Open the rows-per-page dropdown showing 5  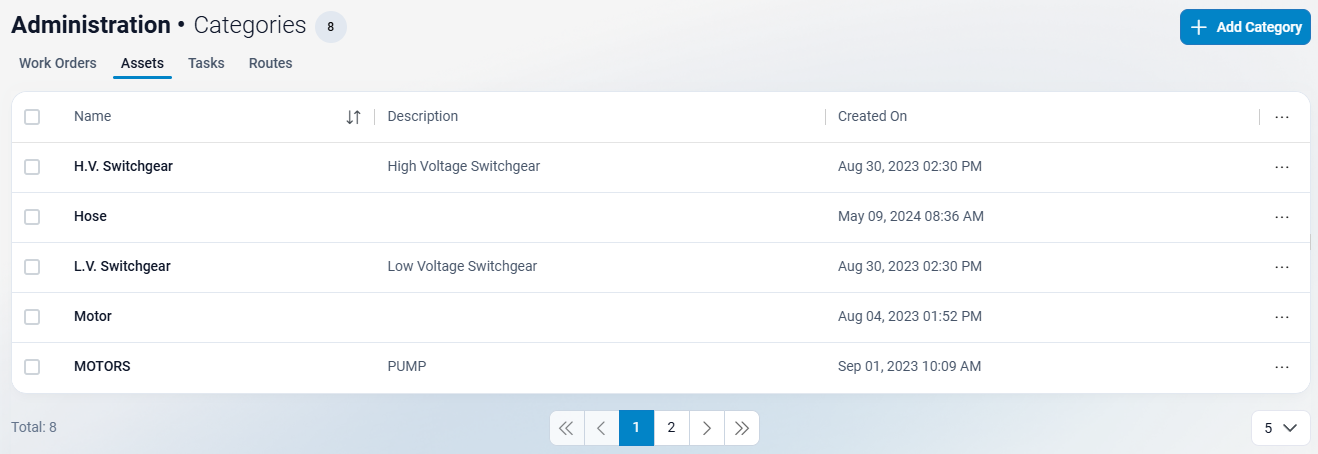point(1280,428)
